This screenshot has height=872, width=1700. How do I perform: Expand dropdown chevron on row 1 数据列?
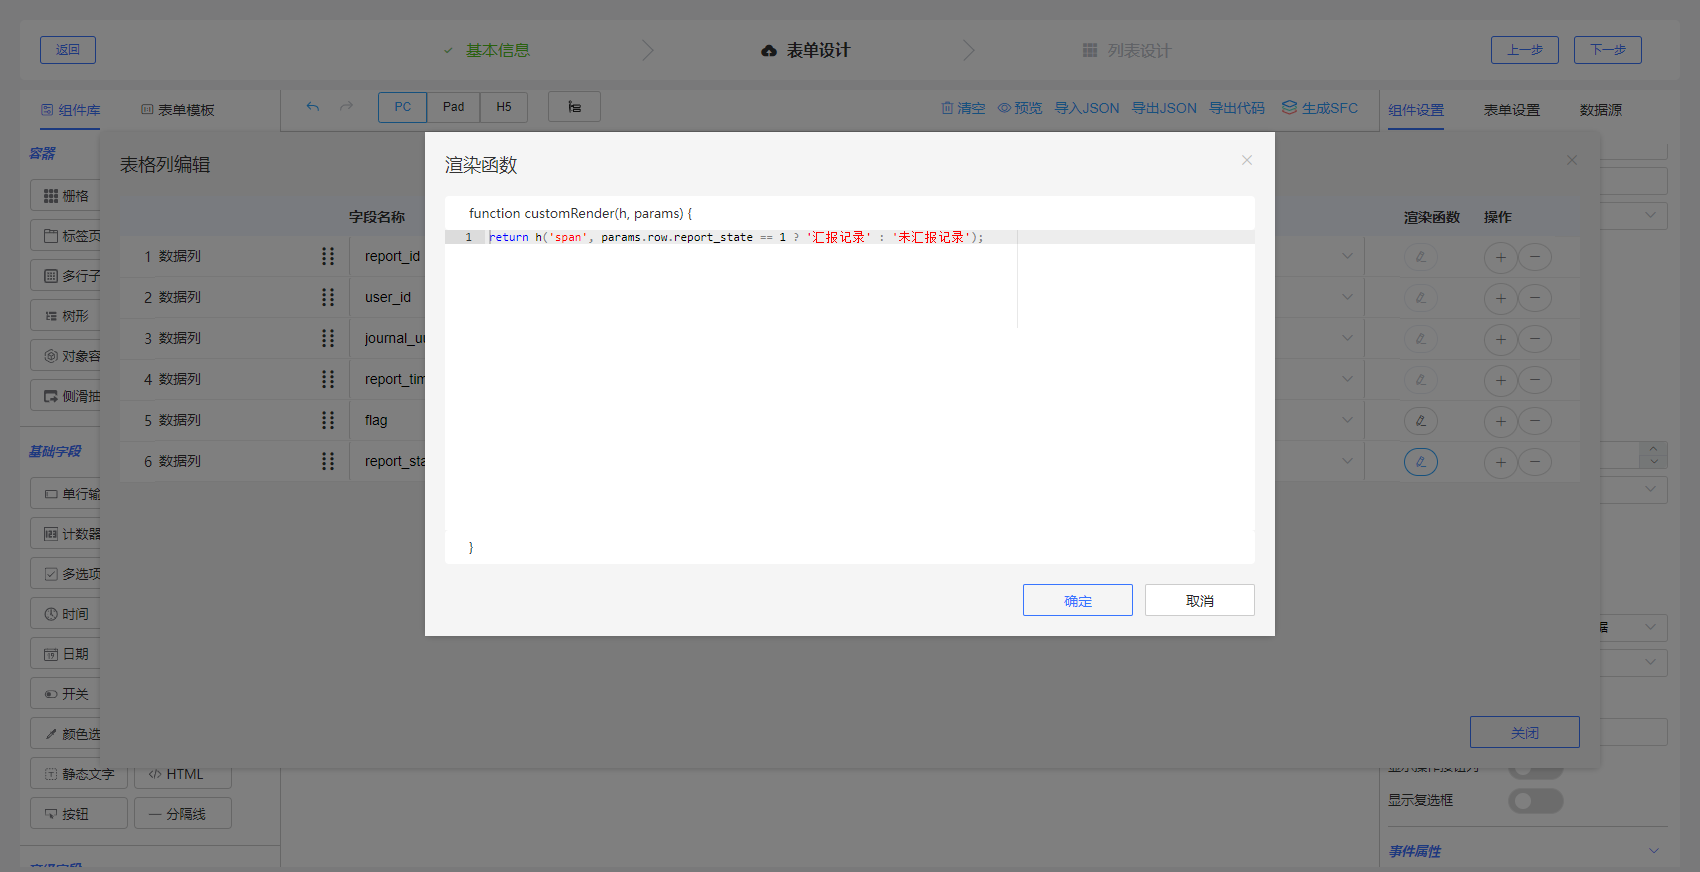pos(1347,256)
